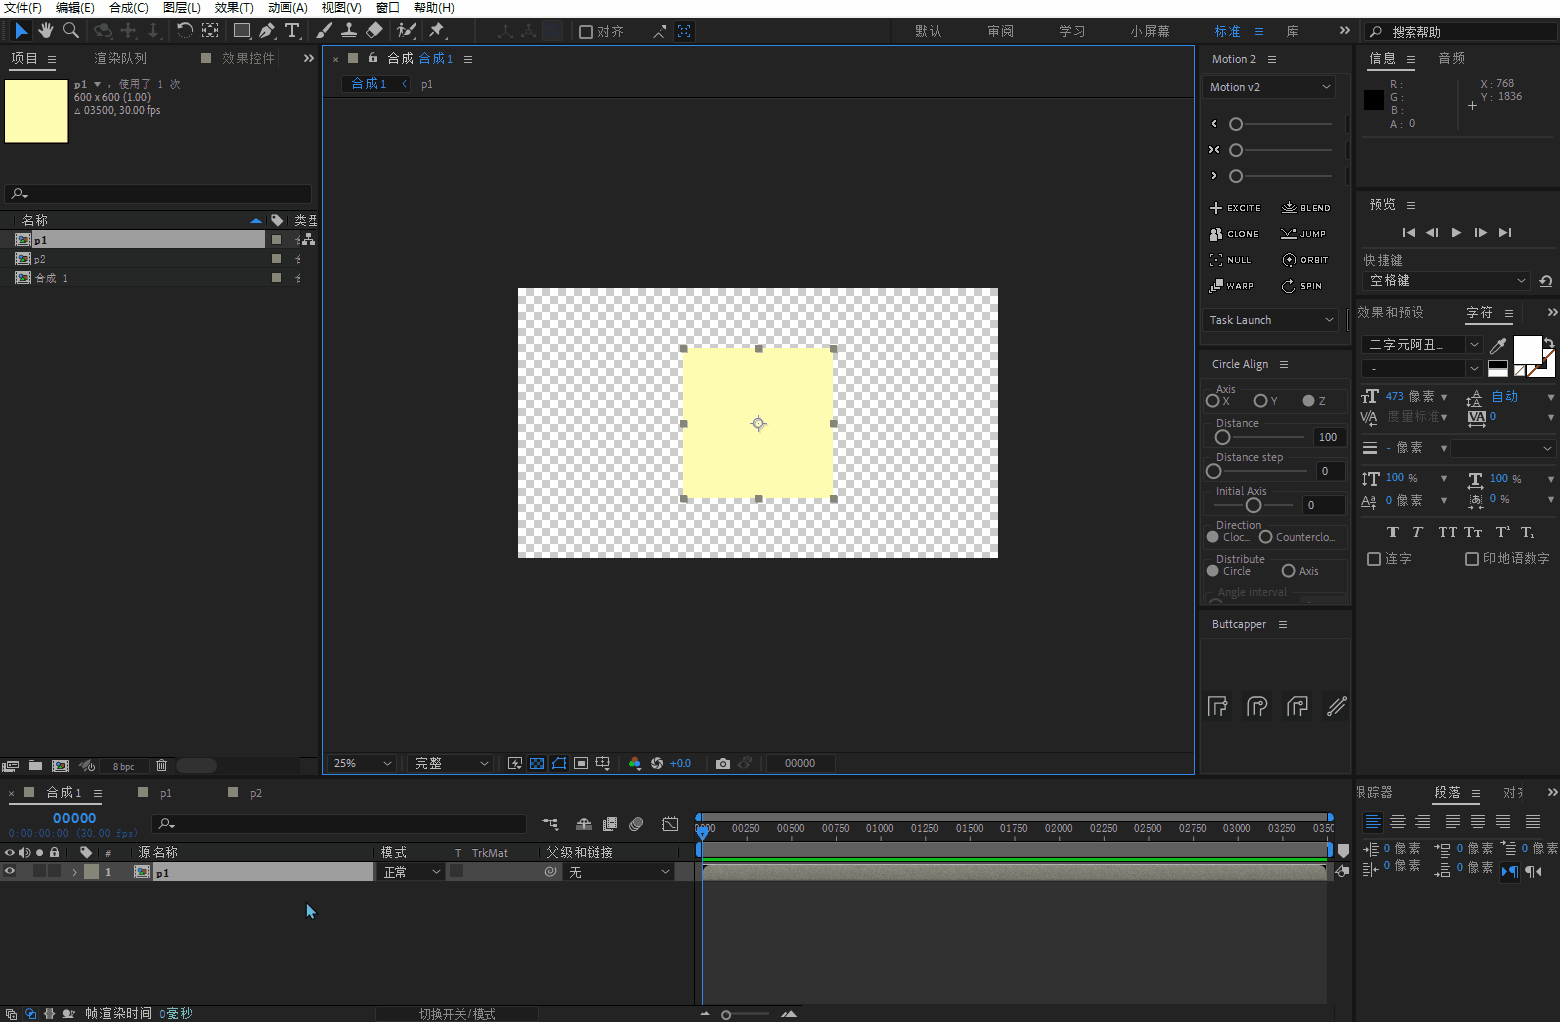The height and width of the screenshot is (1022, 1560).
Task: Click the EXCITE button in Motion 2
Action: (x=1235, y=208)
